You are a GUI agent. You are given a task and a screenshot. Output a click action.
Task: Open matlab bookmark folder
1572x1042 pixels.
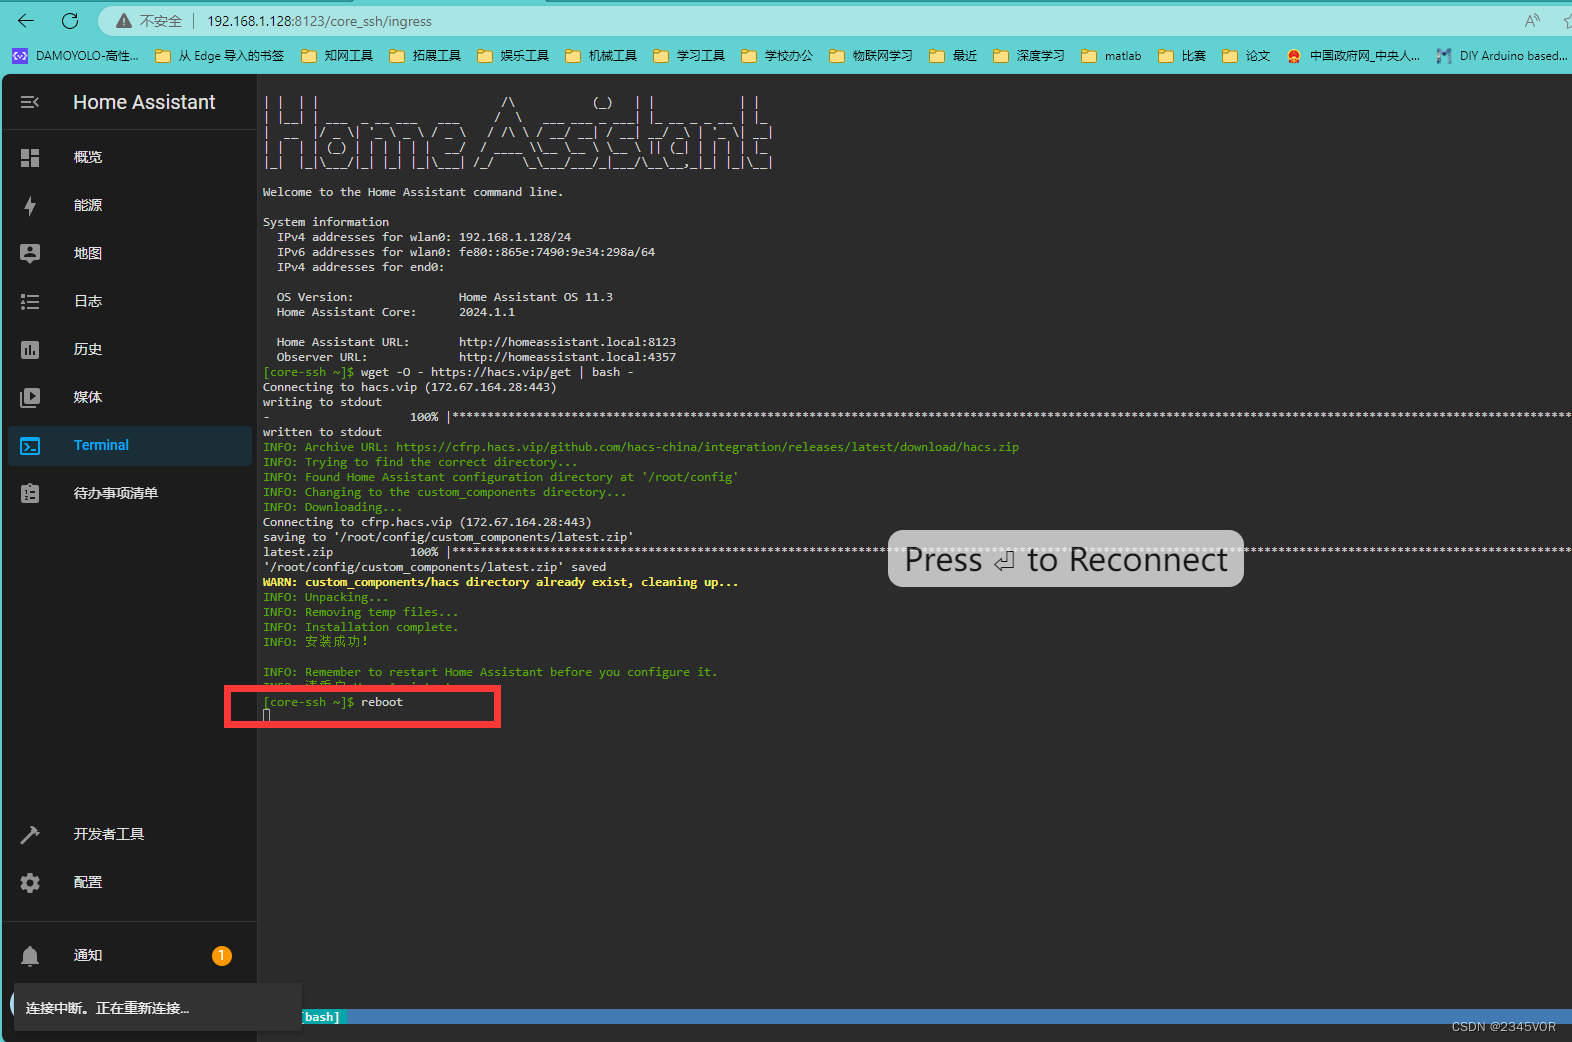tap(1111, 56)
